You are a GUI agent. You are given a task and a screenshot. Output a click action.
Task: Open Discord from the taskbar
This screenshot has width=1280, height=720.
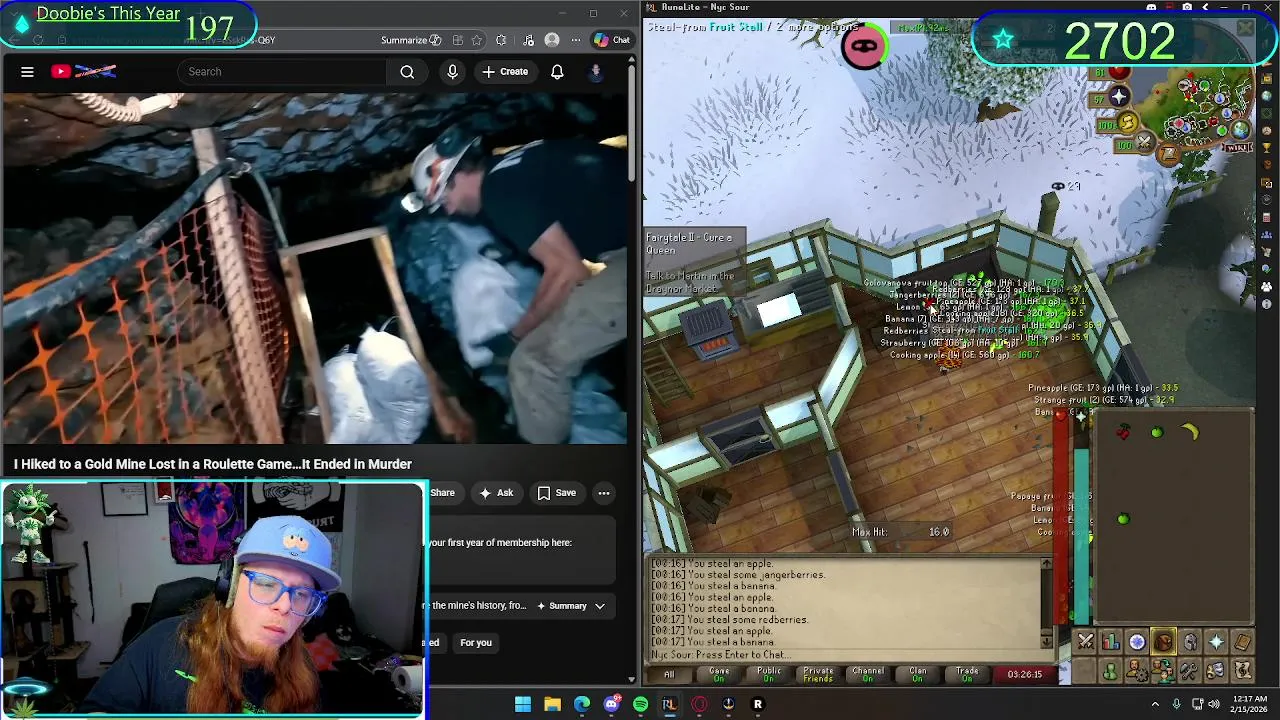click(x=611, y=704)
